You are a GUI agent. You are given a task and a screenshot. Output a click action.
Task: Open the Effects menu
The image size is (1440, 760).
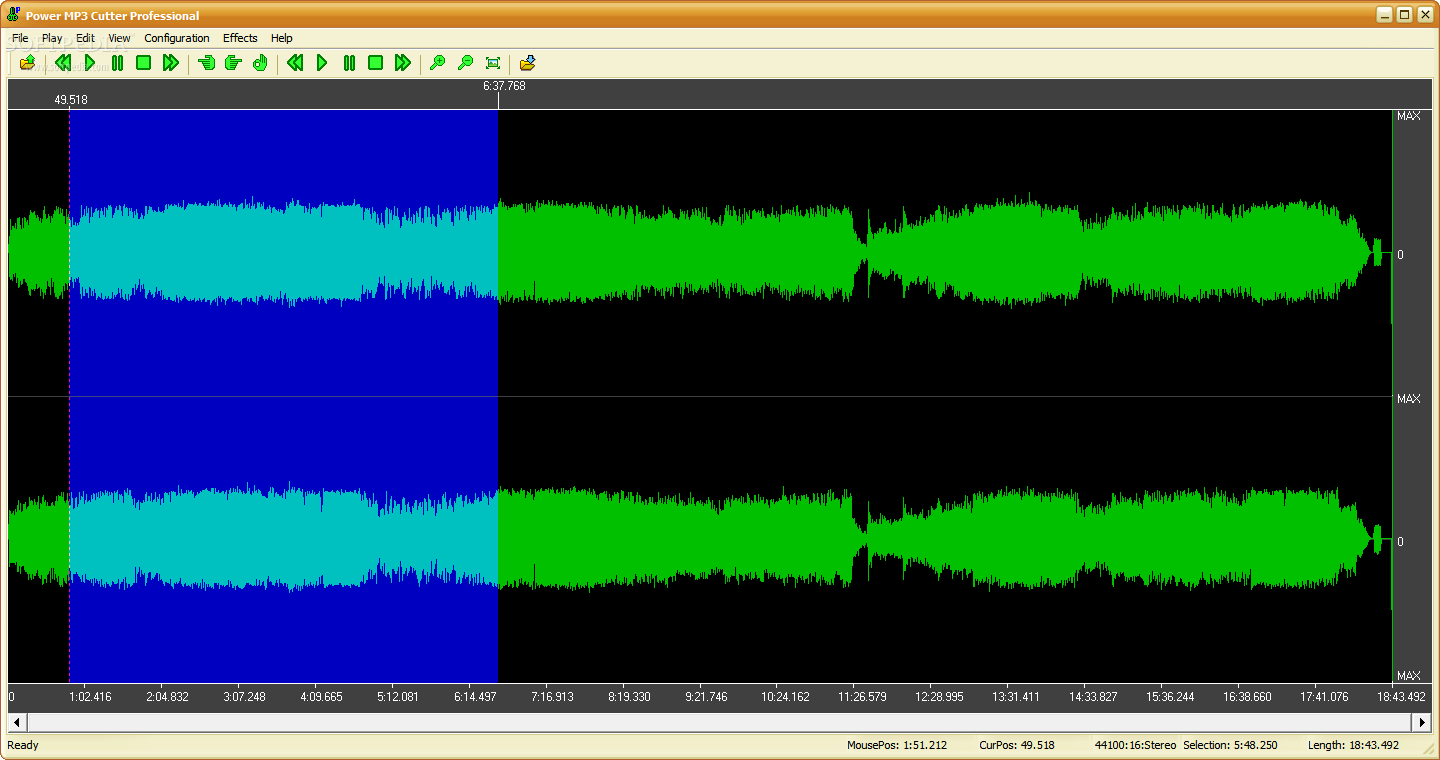[240, 38]
